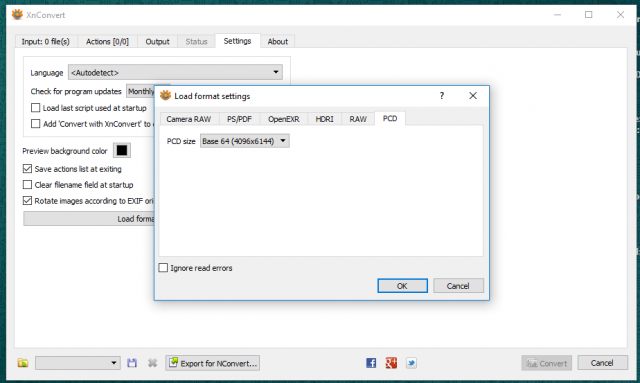Switch to the Camera RAW tab
This screenshot has width=640, height=383.
(189, 119)
